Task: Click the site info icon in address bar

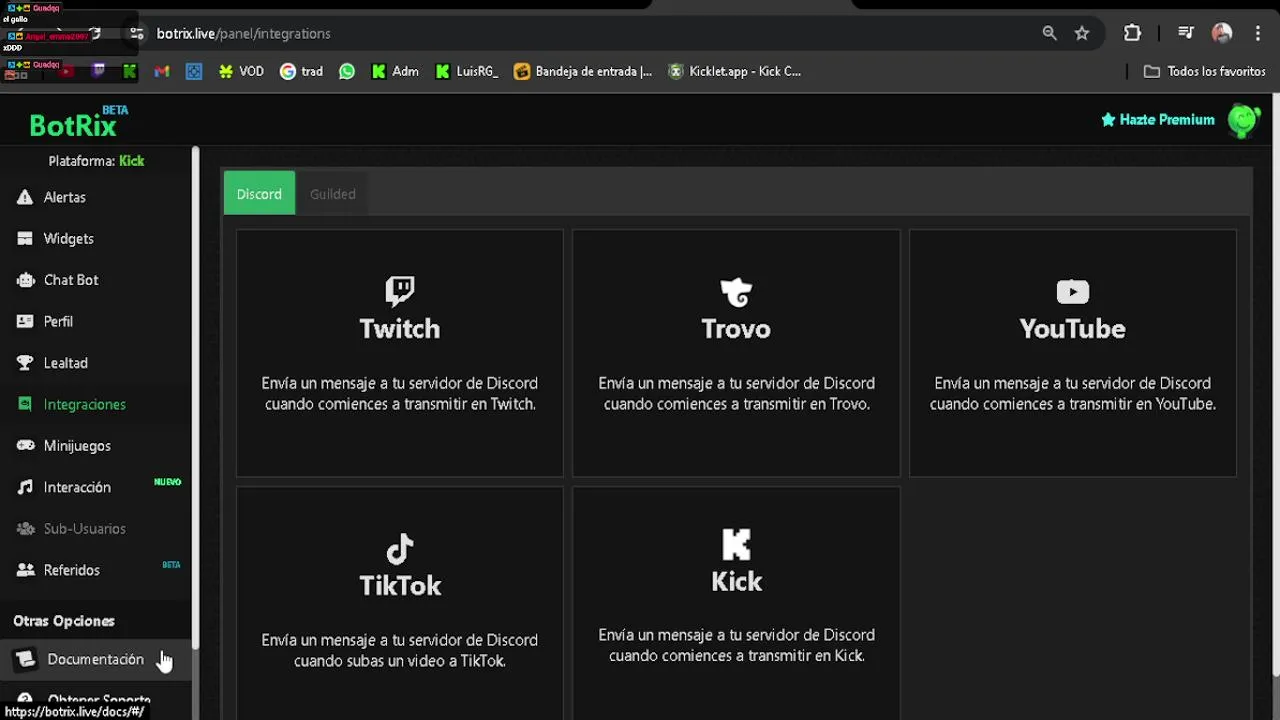Action: pyautogui.click(x=137, y=33)
